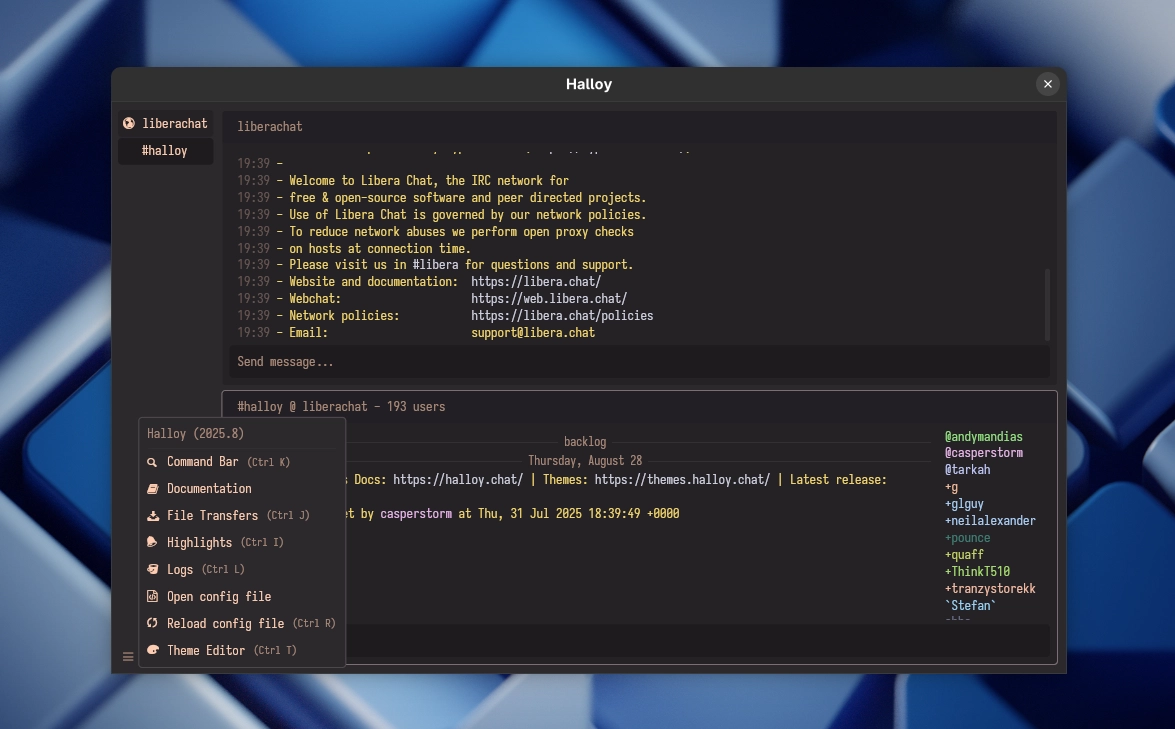The width and height of the screenshot is (1175, 729).
Task: Open File Transfers via its download icon
Action: coord(152,515)
